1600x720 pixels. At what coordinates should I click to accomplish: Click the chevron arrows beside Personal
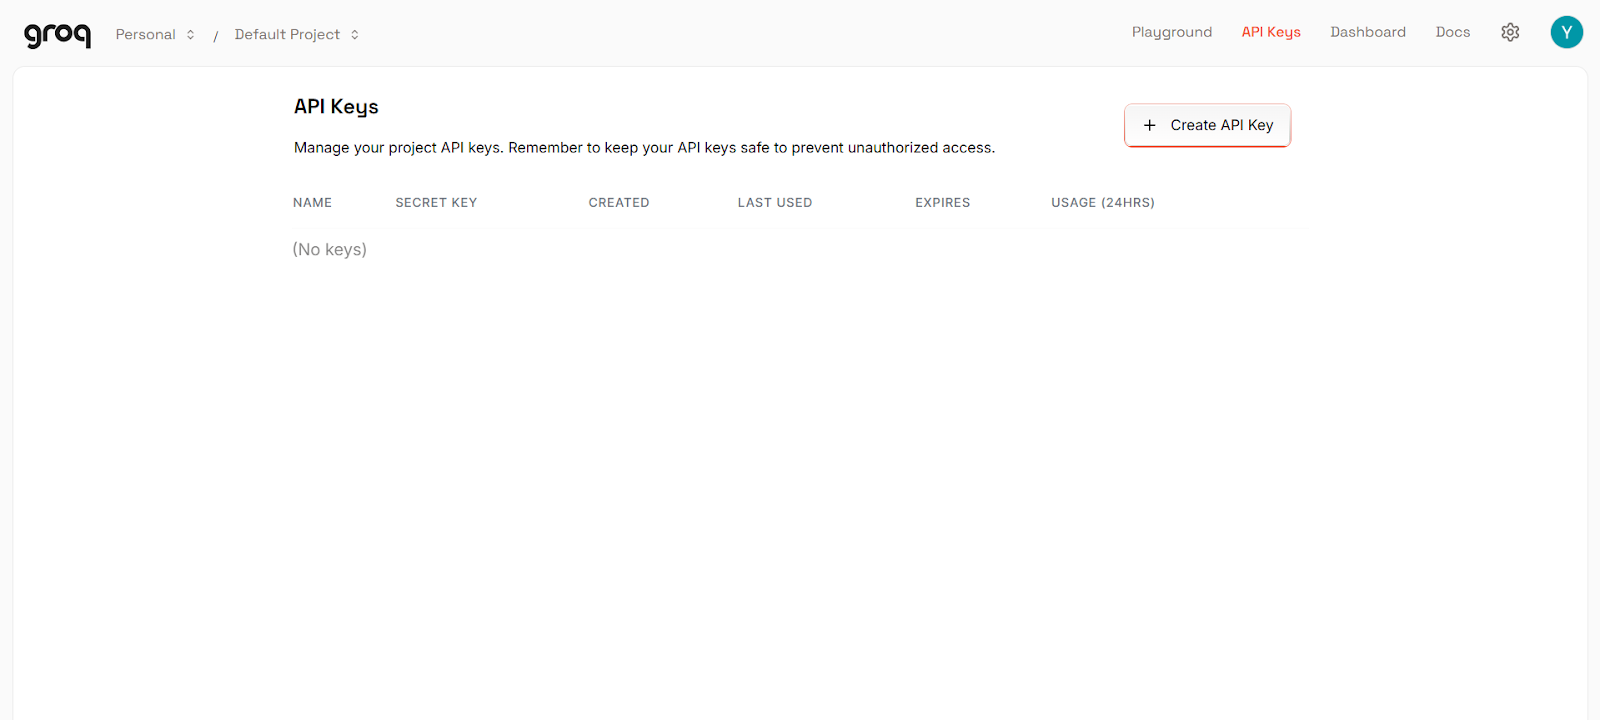coord(190,35)
